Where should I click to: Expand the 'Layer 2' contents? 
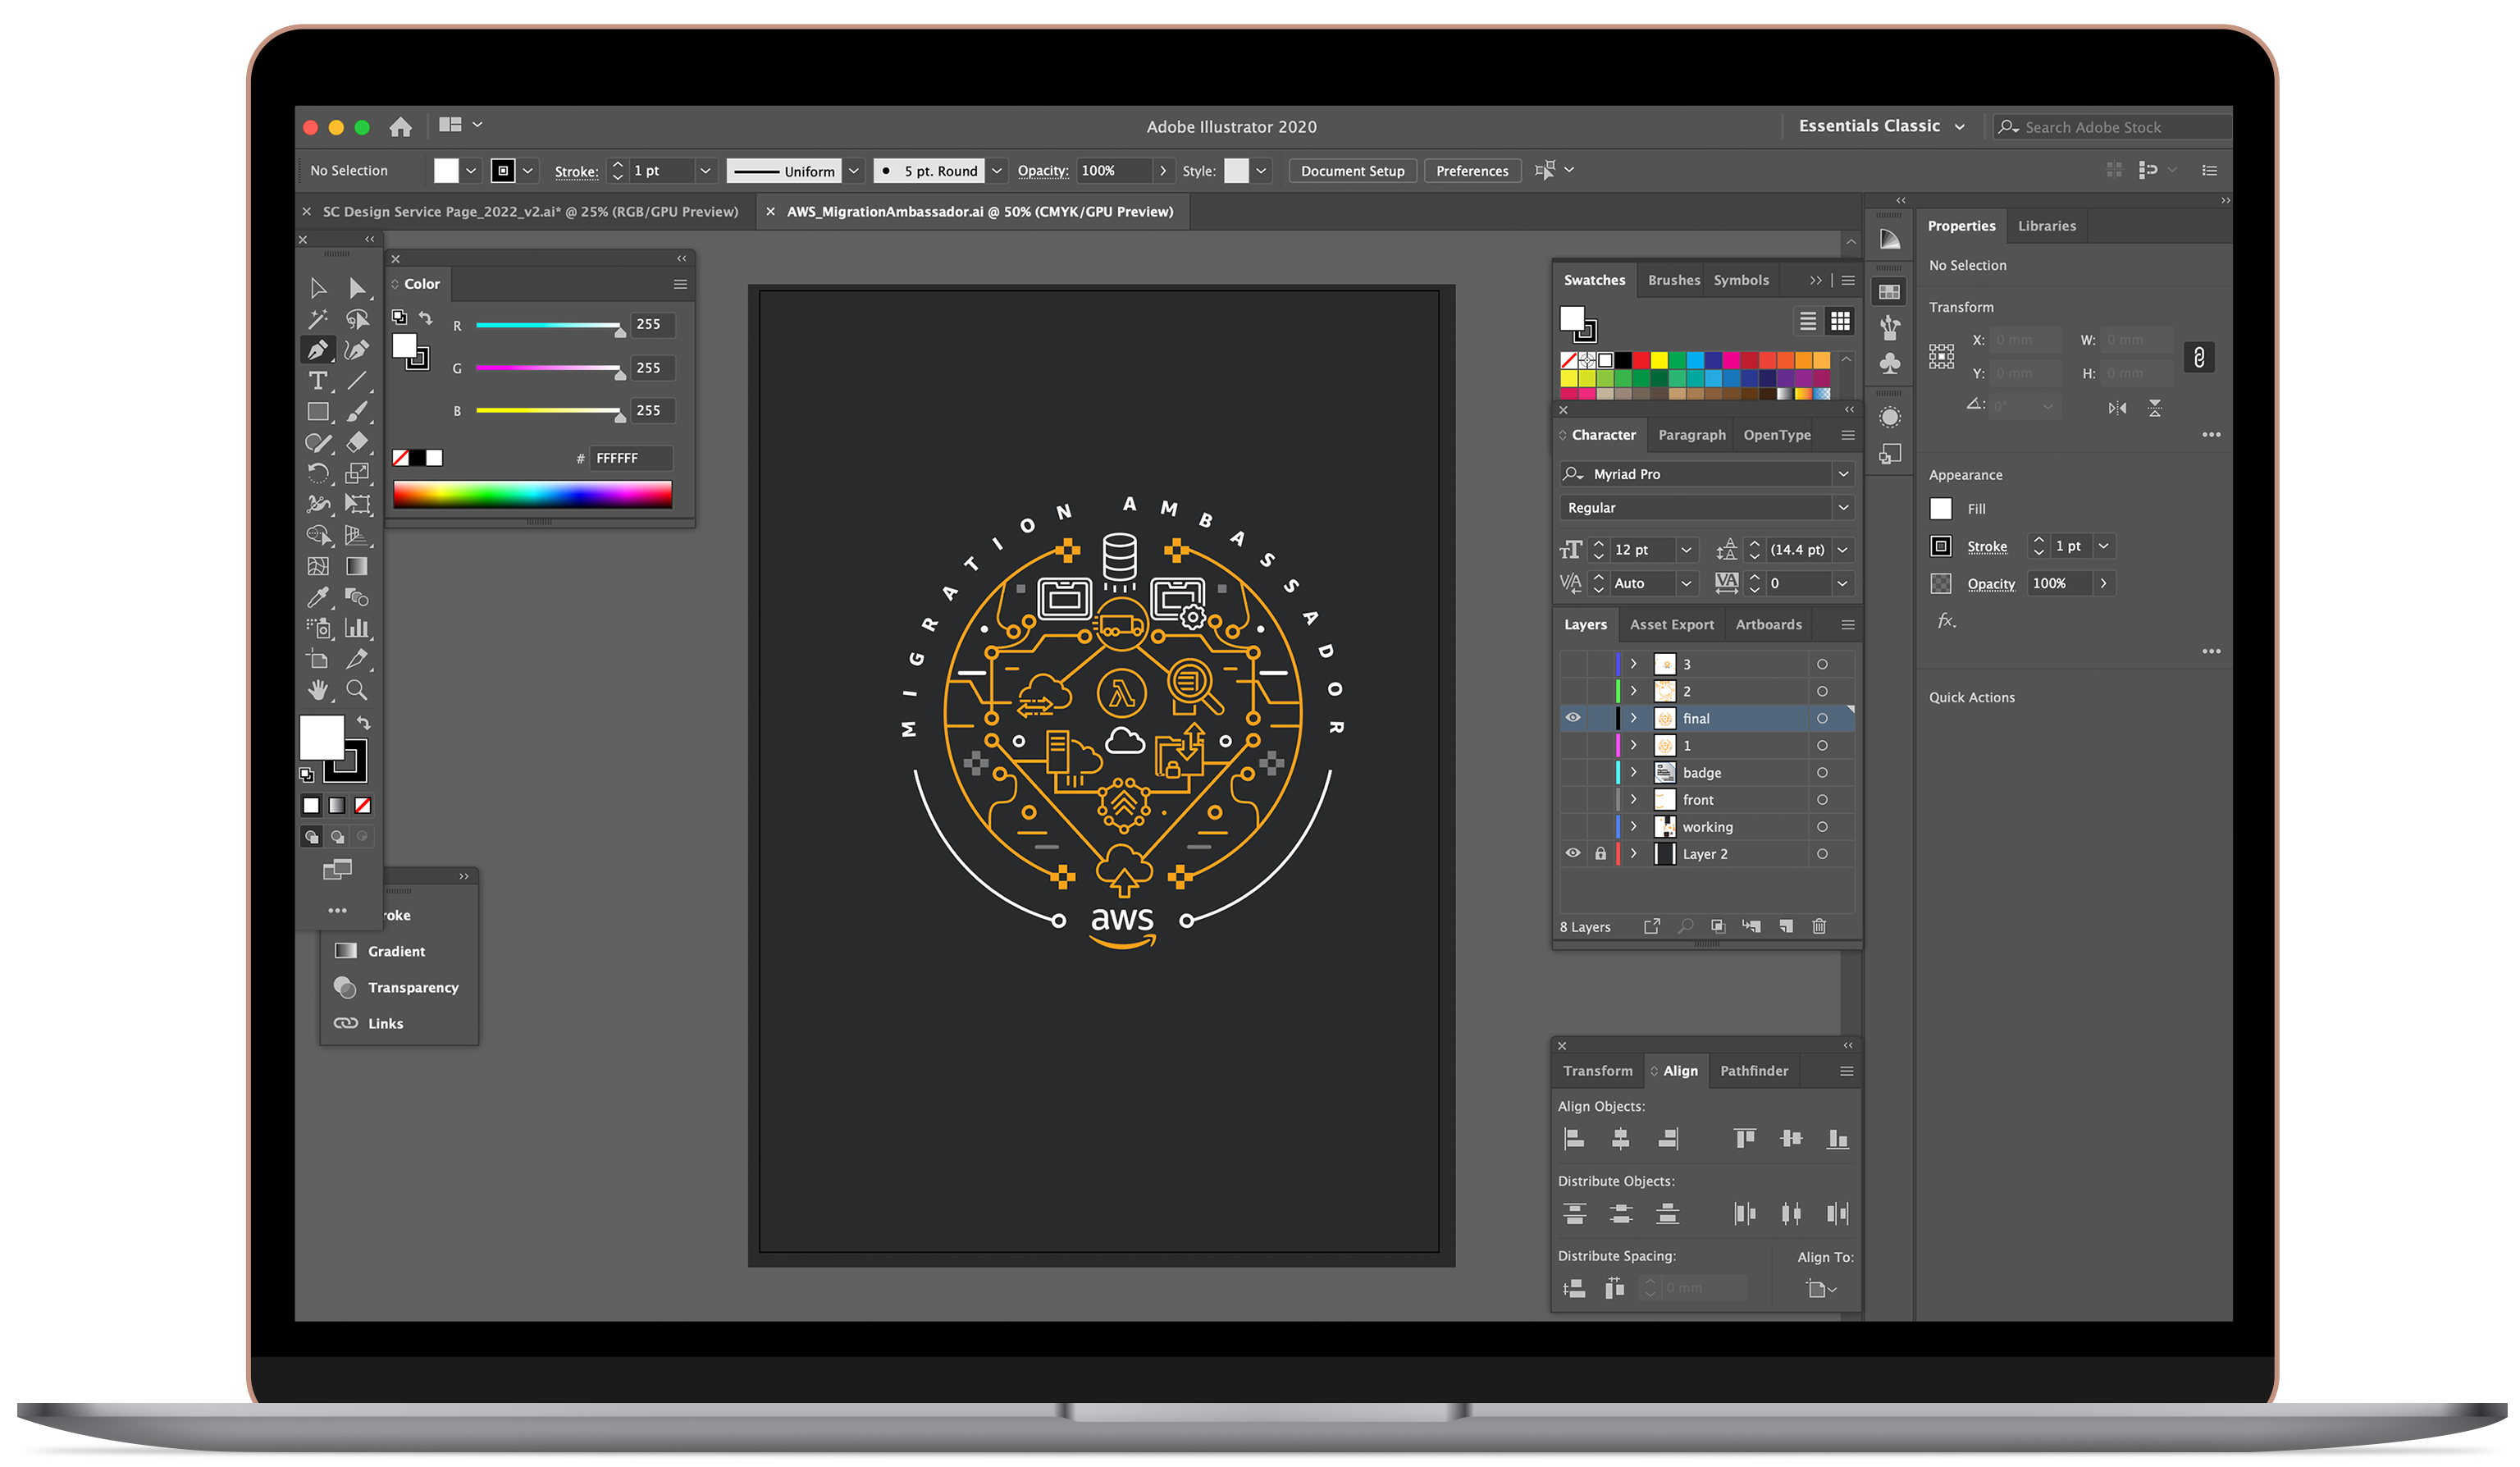(1634, 854)
